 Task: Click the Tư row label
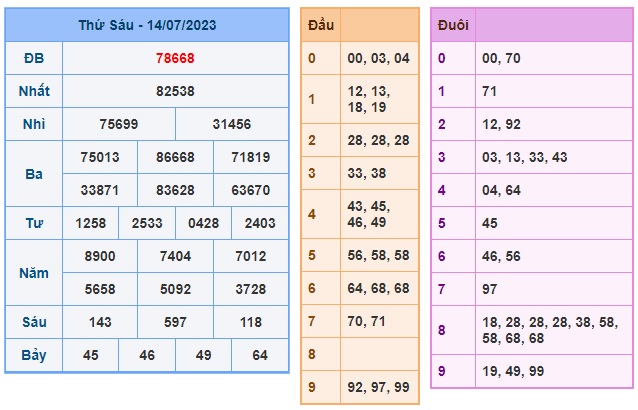click(34, 223)
